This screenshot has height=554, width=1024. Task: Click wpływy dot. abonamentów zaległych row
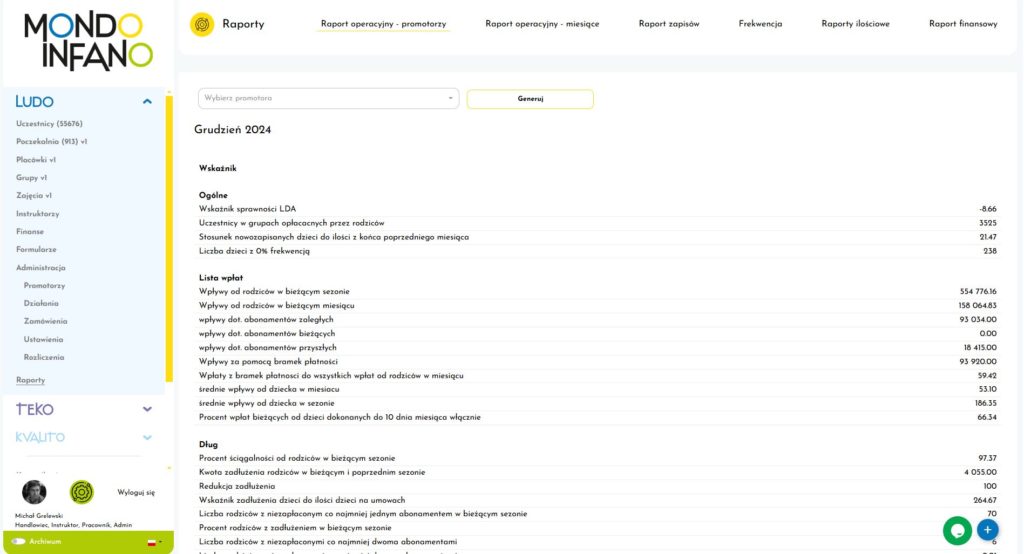click(x=598, y=319)
